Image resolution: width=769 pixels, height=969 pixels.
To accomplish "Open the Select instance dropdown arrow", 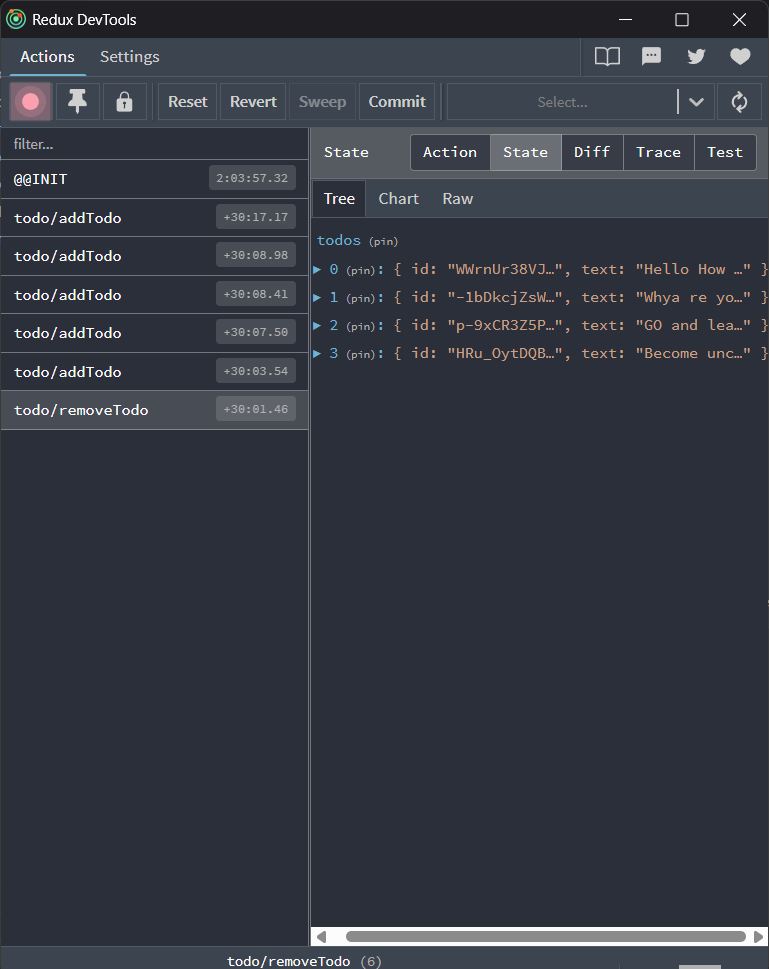I will tap(696, 102).
